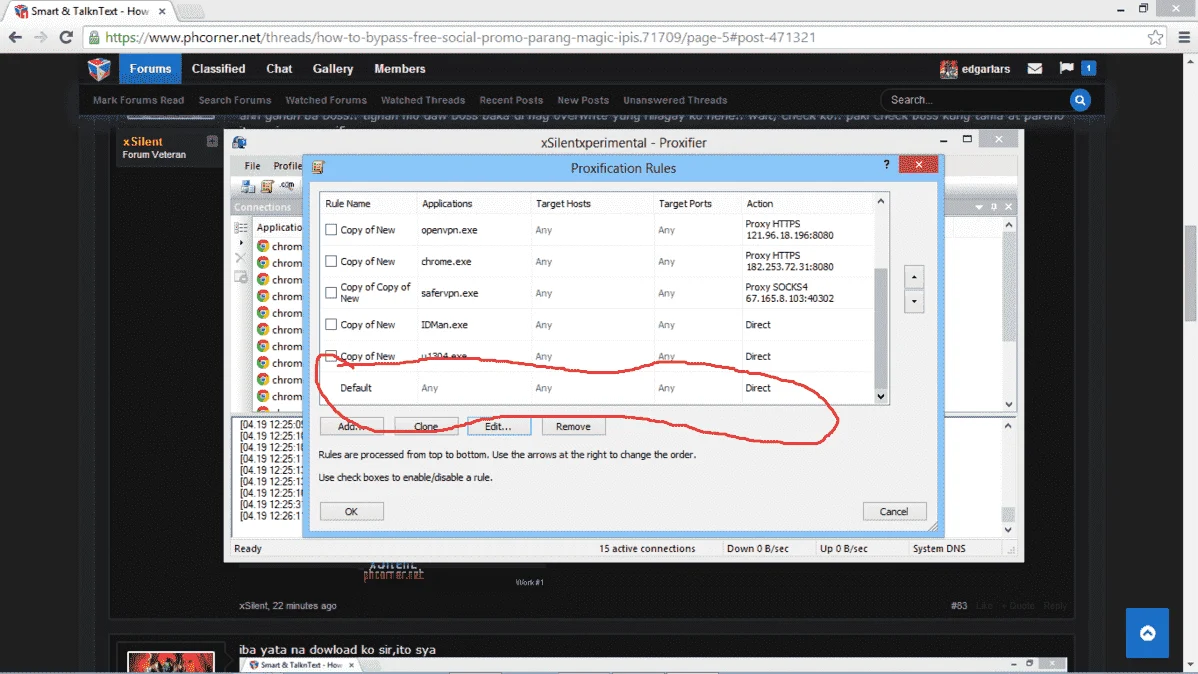Click the Name Resolution .com toolbar icon
This screenshot has height=674, width=1198.
pos(287,186)
